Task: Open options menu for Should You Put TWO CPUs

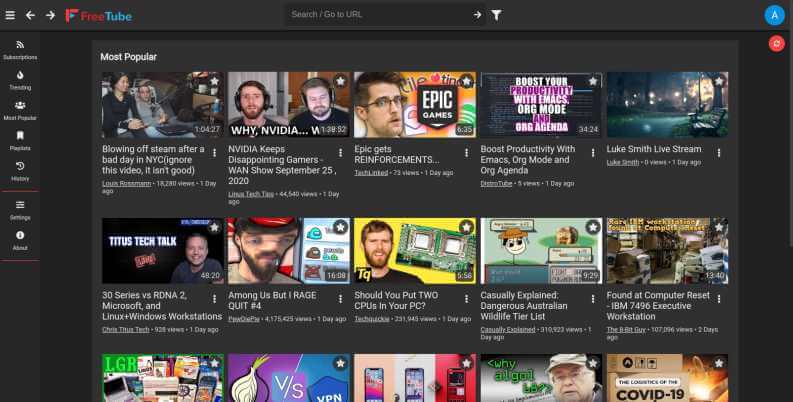Action: [x=466, y=299]
